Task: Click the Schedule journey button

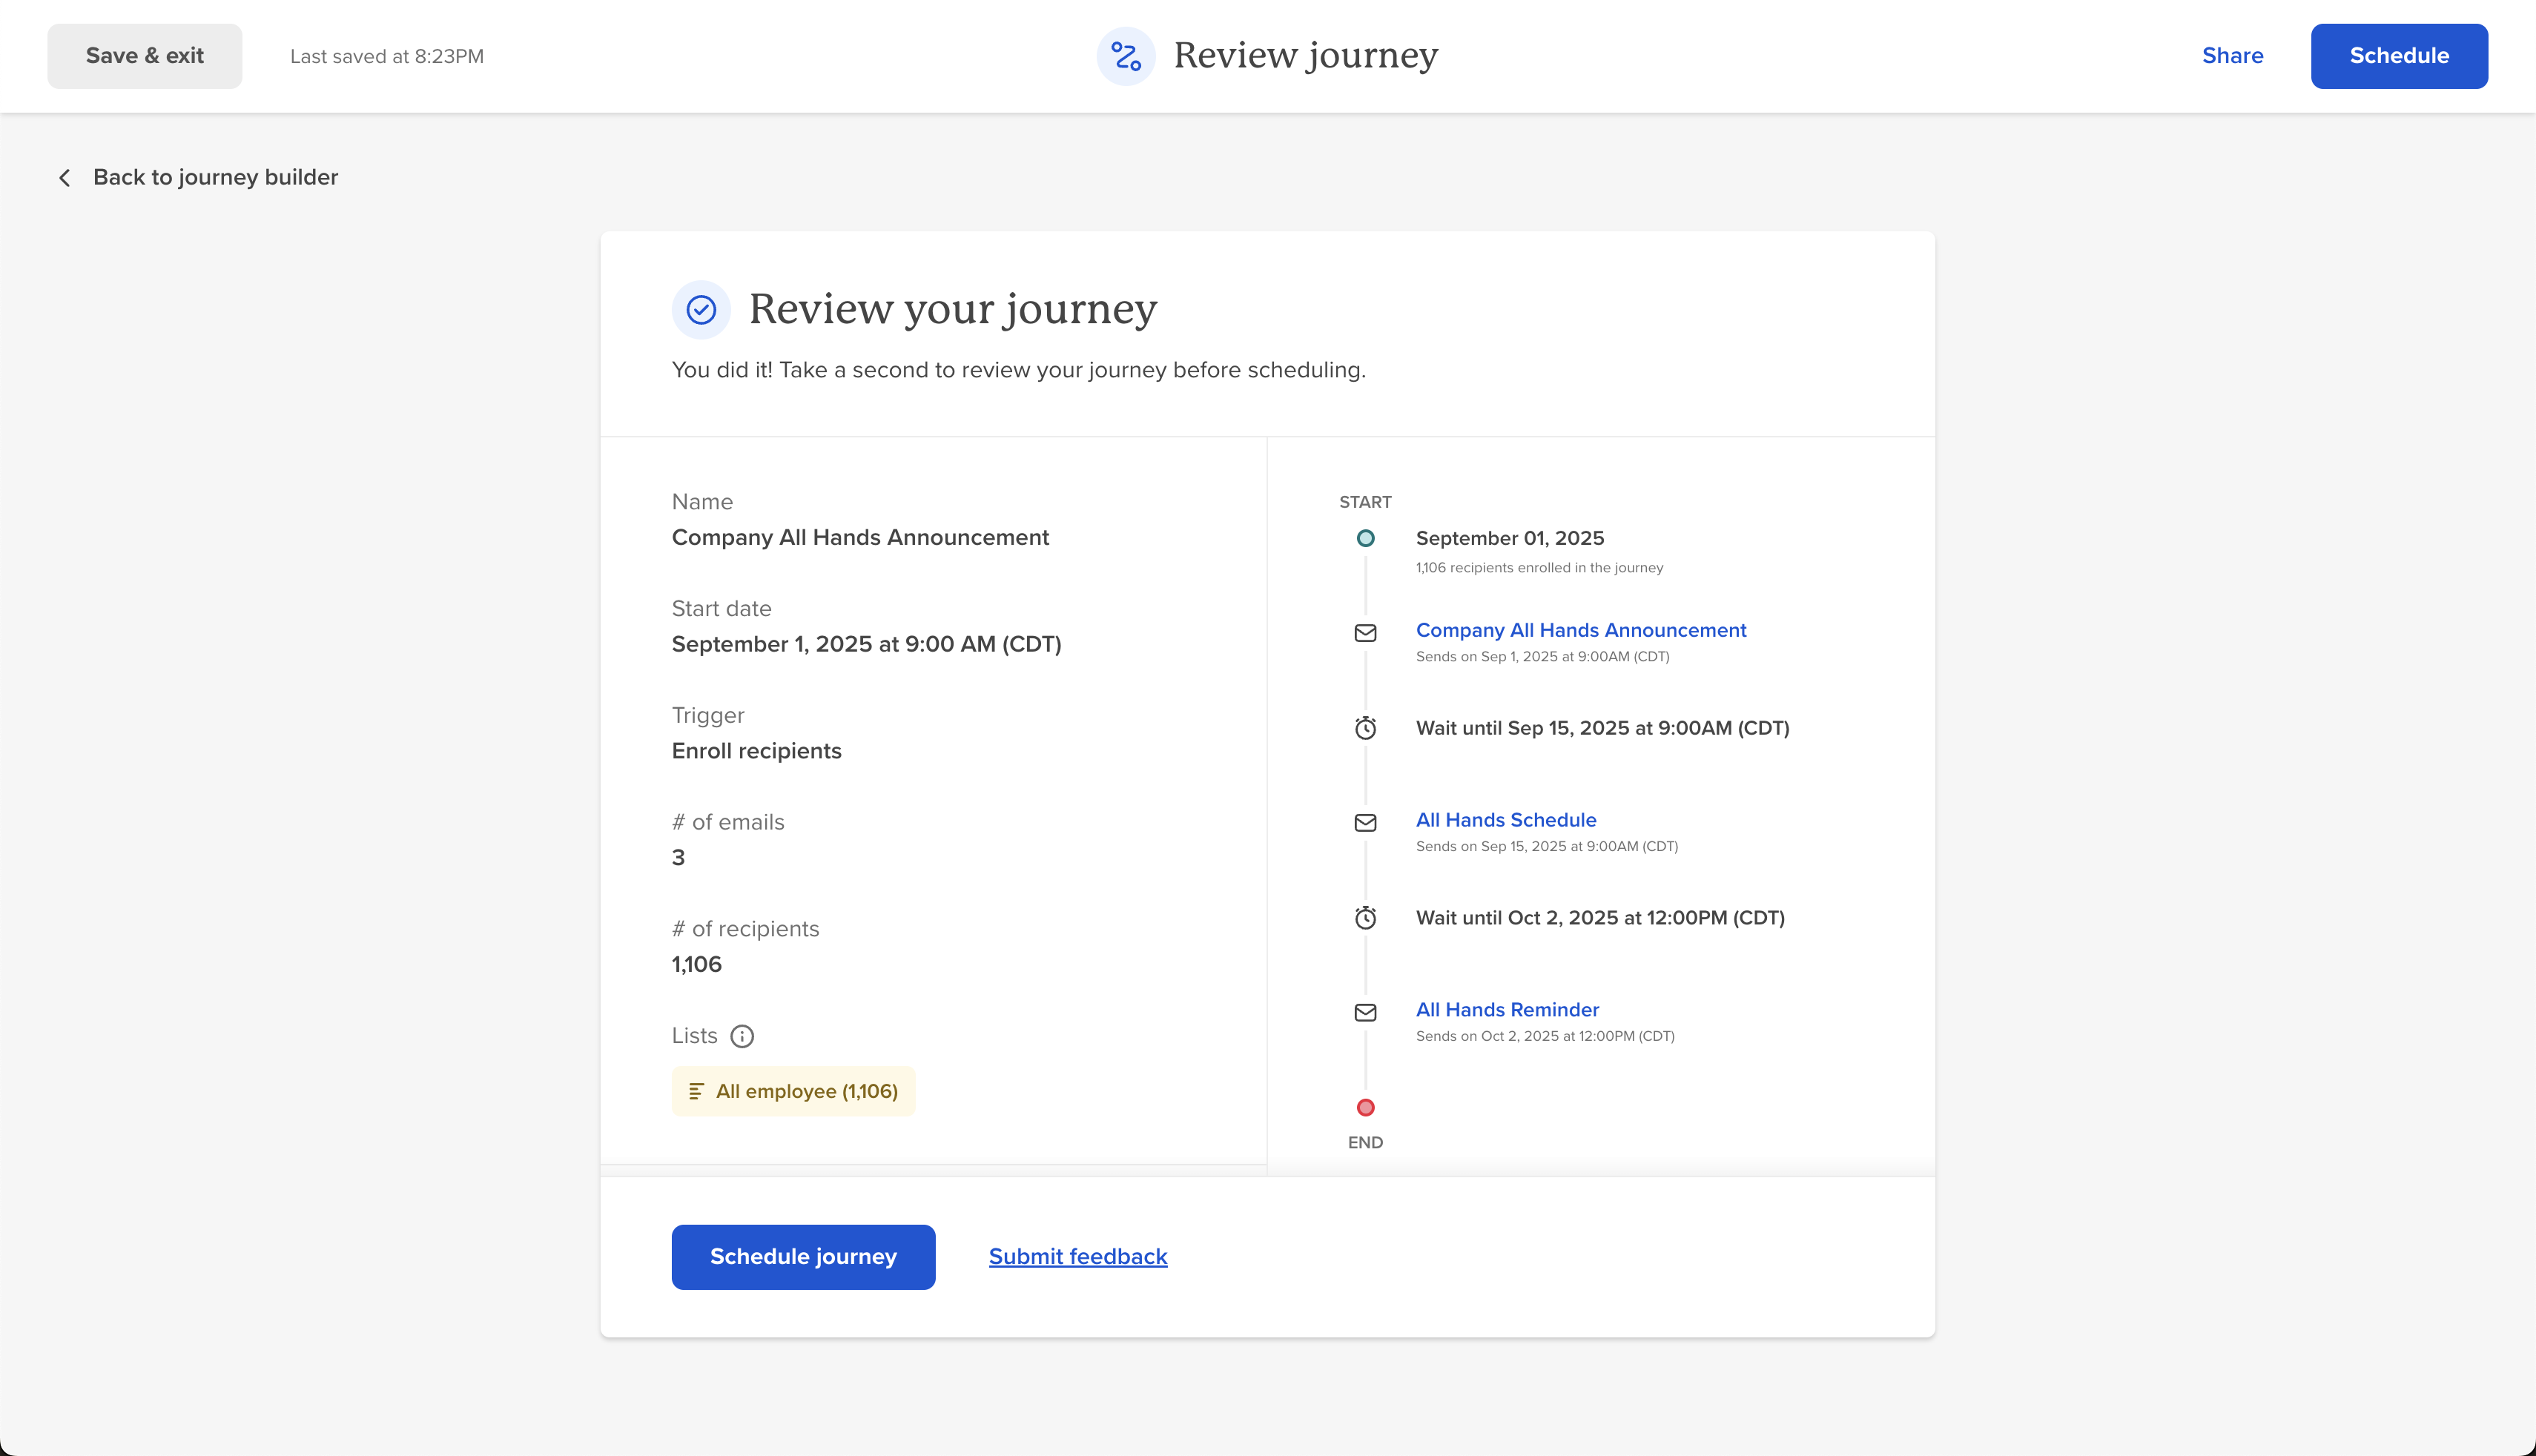Action: pyautogui.click(x=803, y=1257)
